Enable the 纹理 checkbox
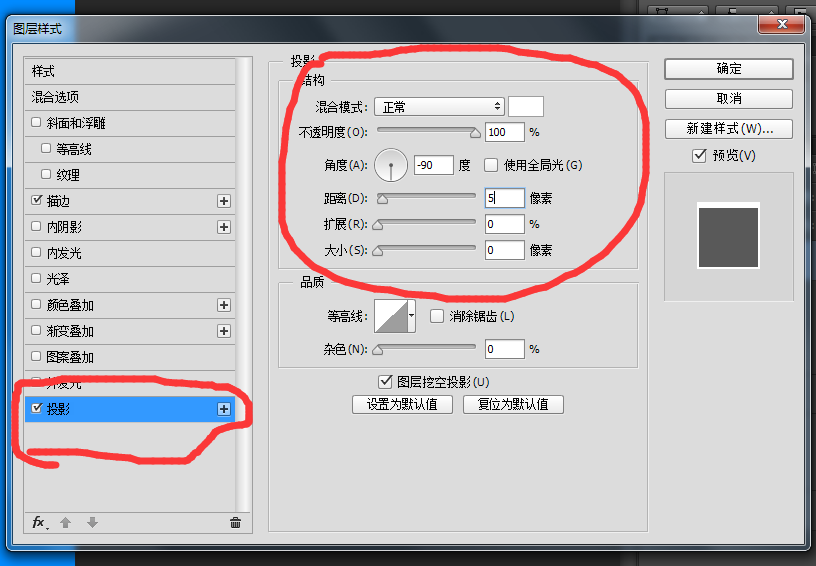Image resolution: width=816 pixels, height=566 pixels. [x=46, y=174]
